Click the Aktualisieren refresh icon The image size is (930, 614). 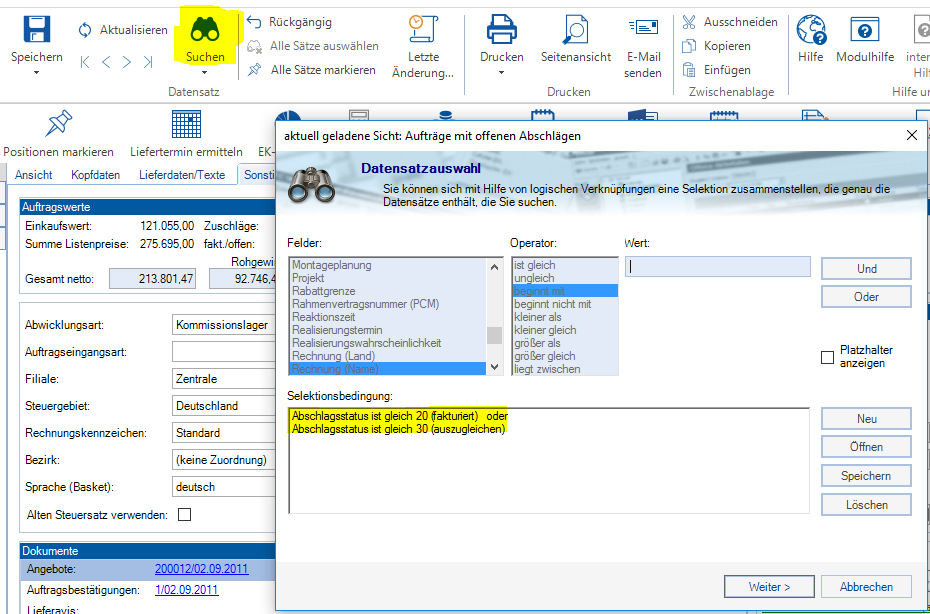point(85,30)
